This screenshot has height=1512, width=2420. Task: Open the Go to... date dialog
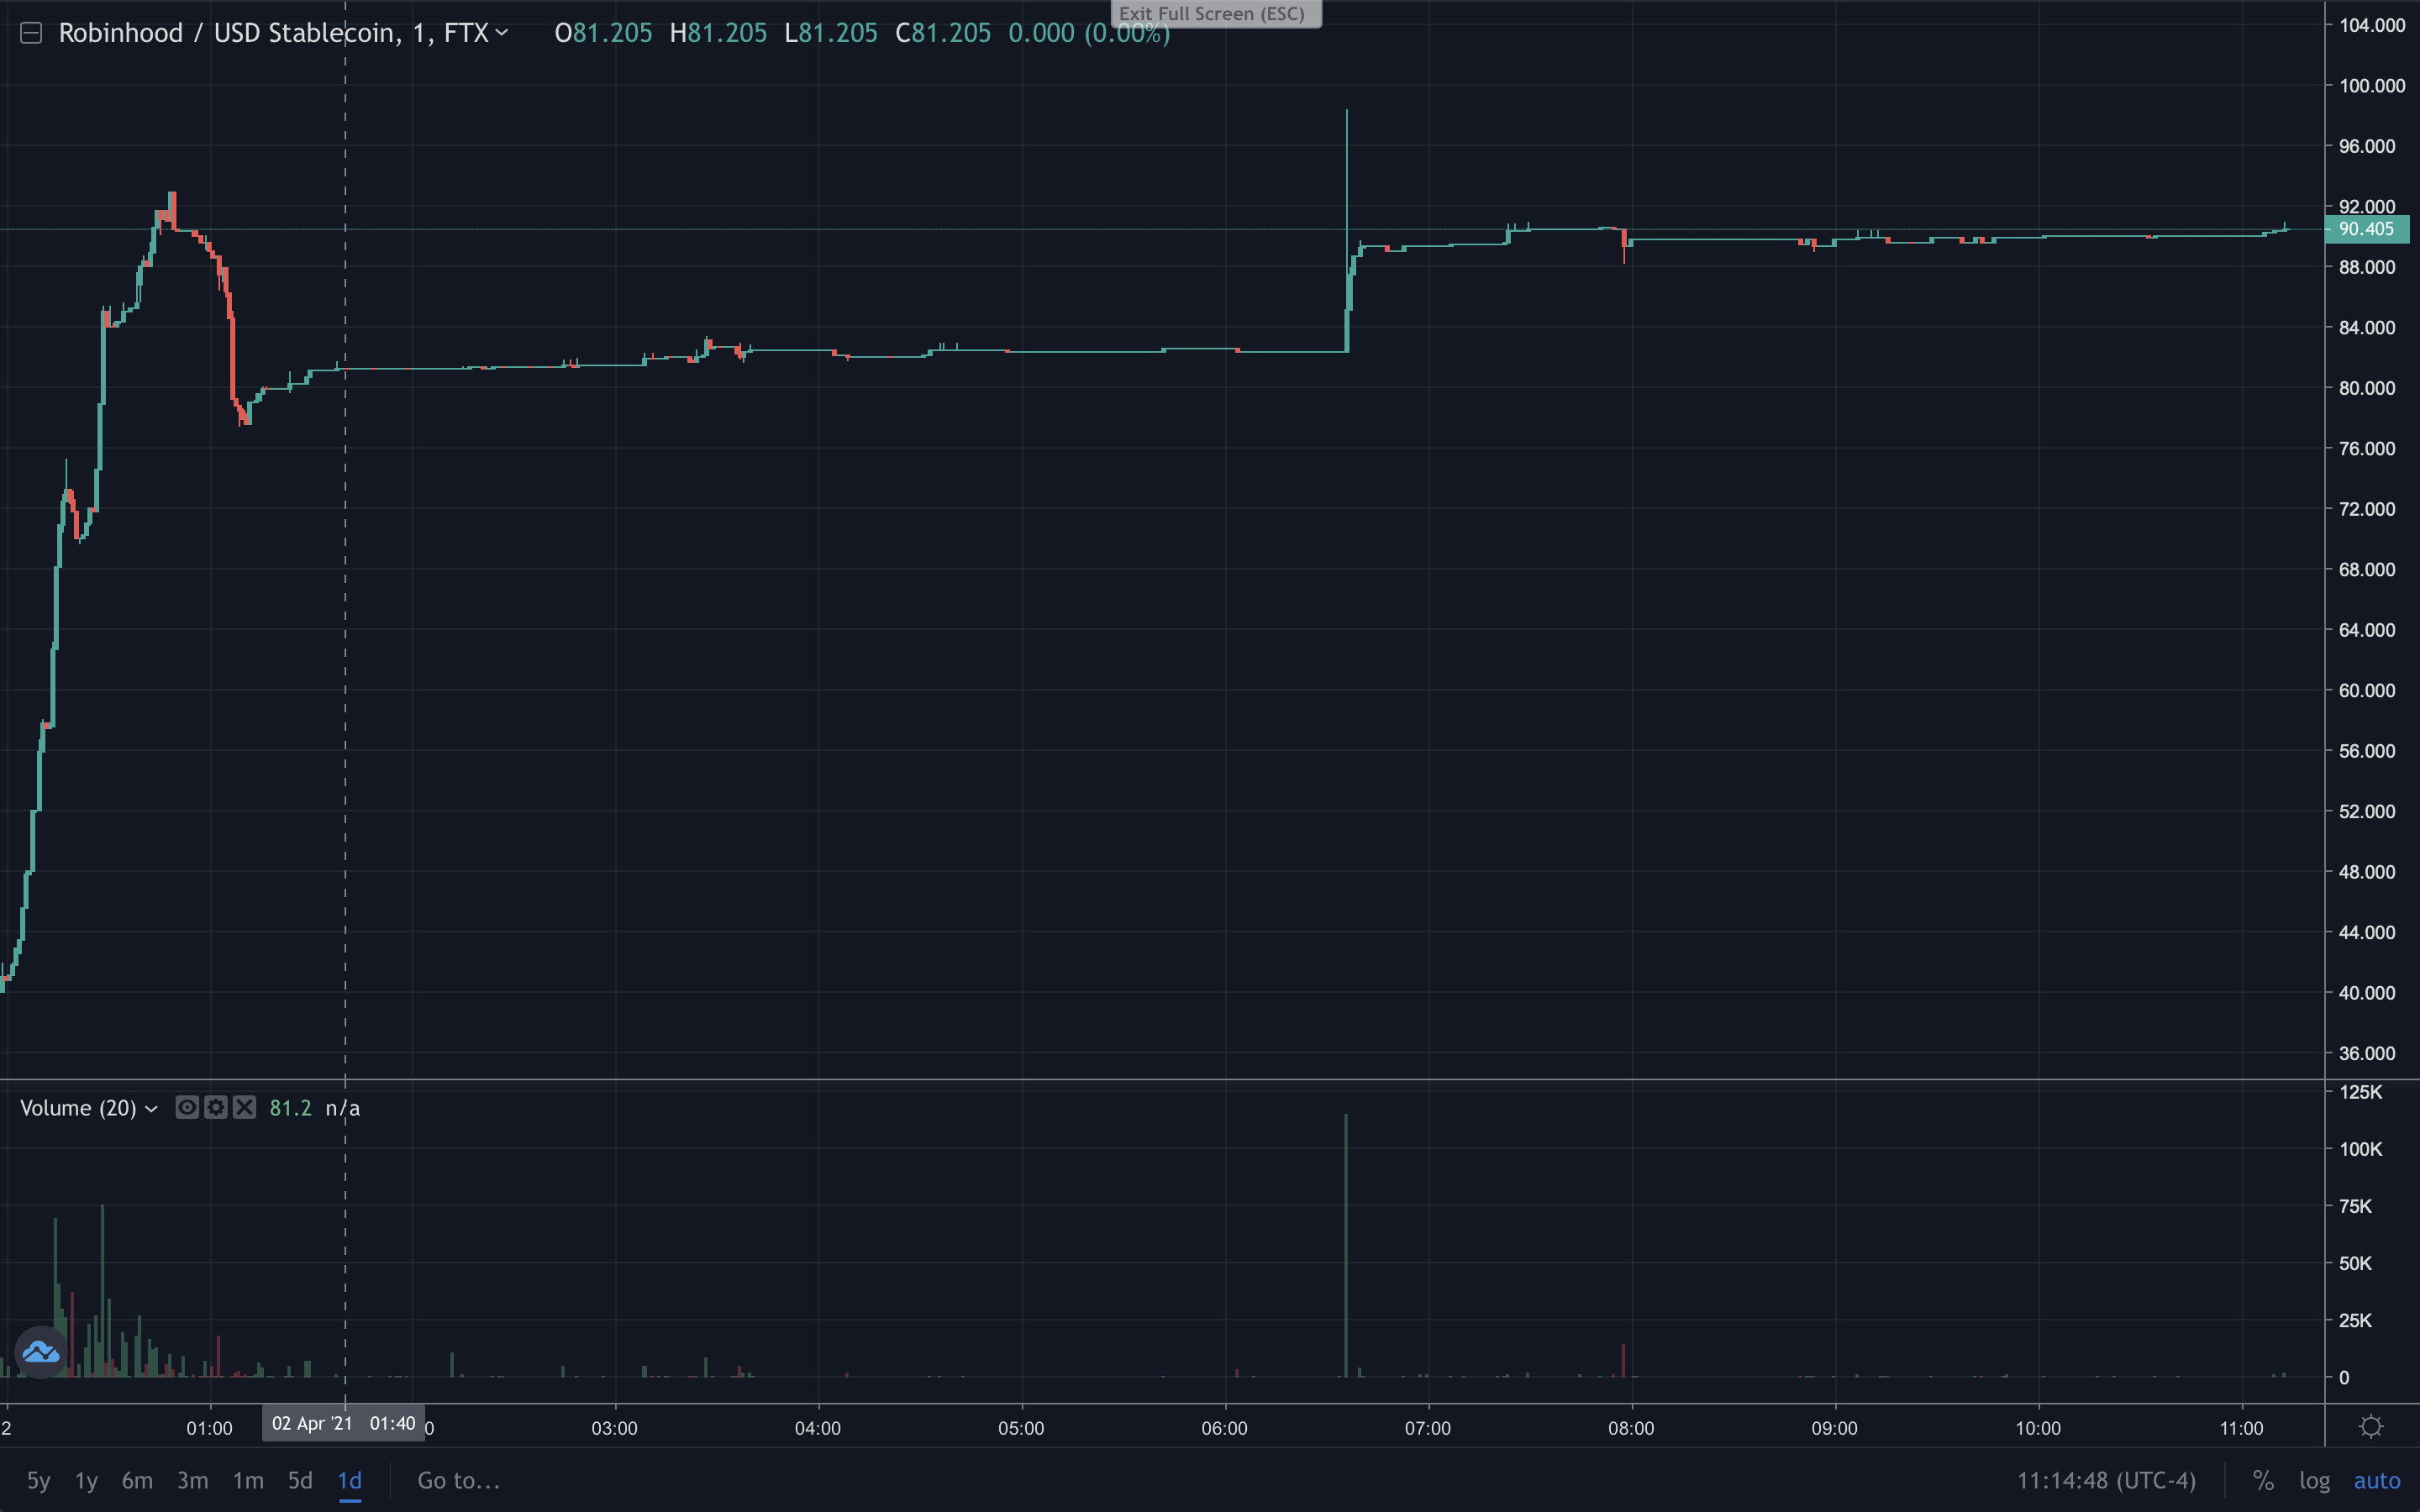[x=458, y=1480]
